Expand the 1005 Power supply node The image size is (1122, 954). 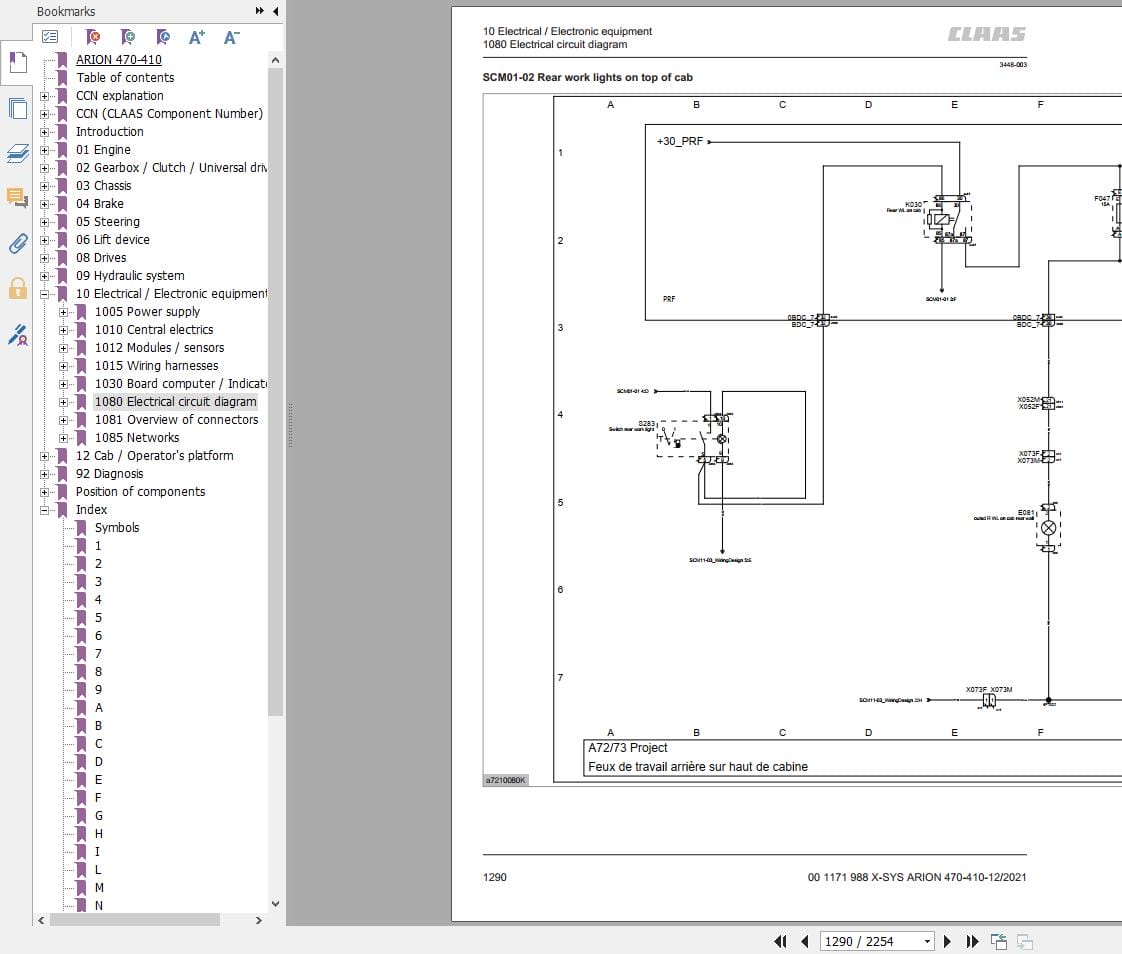(63, 312)
